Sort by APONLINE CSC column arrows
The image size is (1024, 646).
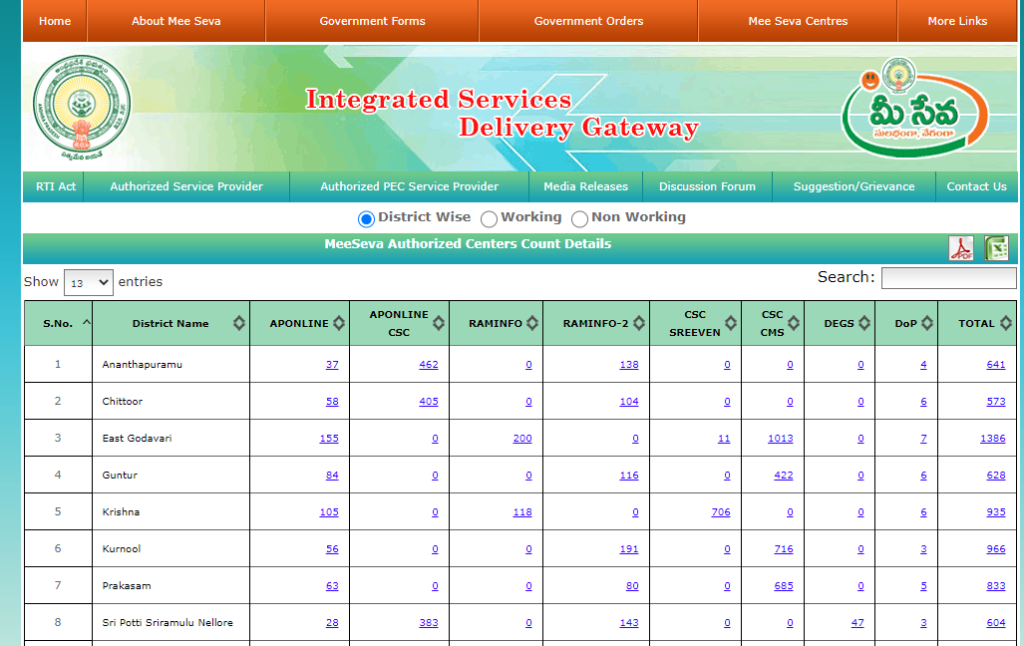[x=438, y=323]
